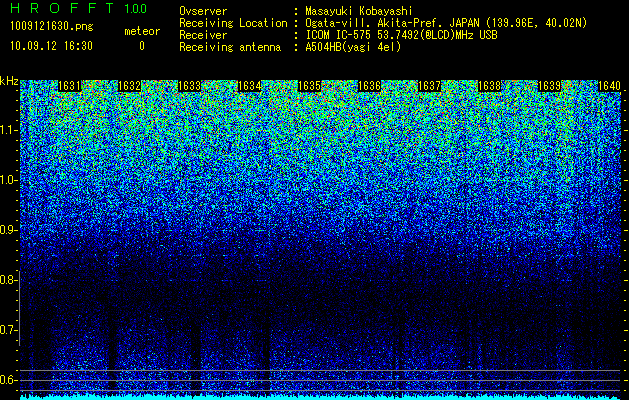
Task: Click the 0.6 frequency axis label
Action: pos(7,380)
